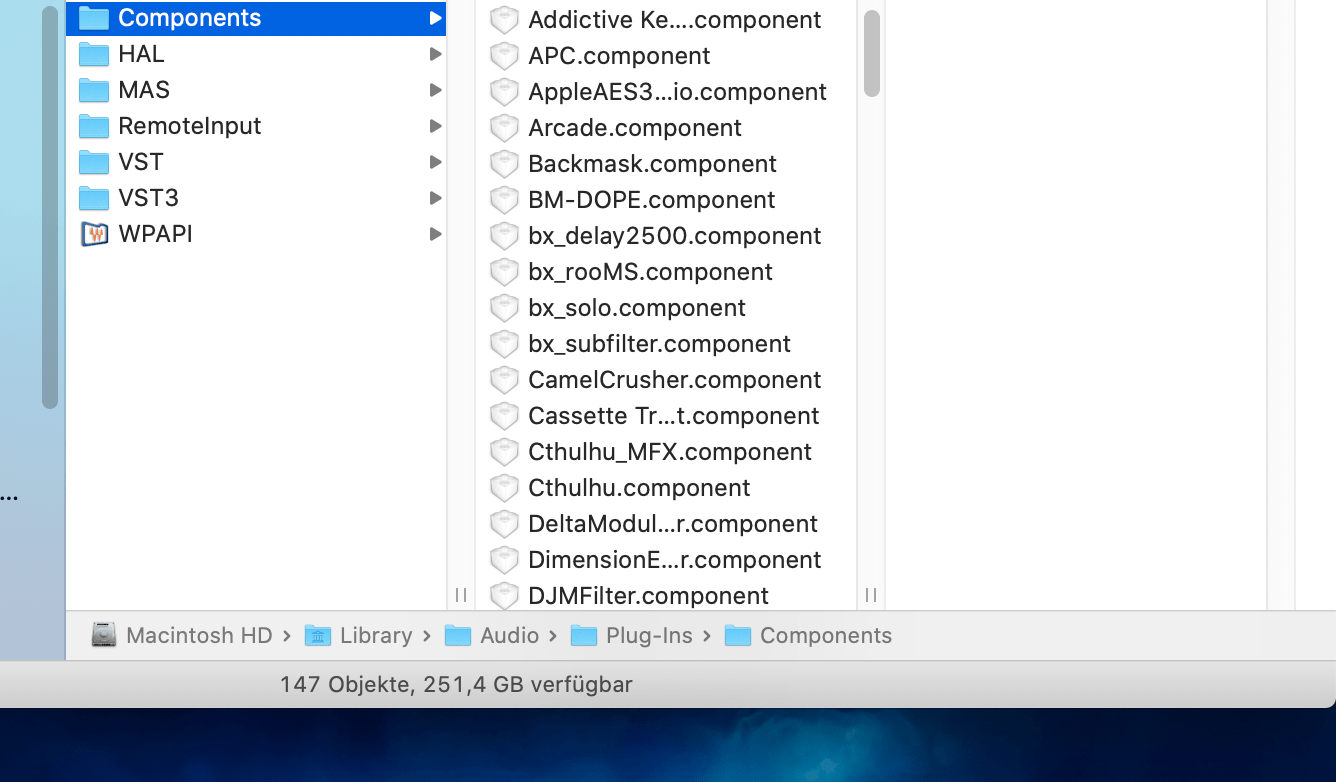Click the DeltaModul...r.component shield icon
The width and height of the screenshot is (1336, 782).
(x=504, y=524)
